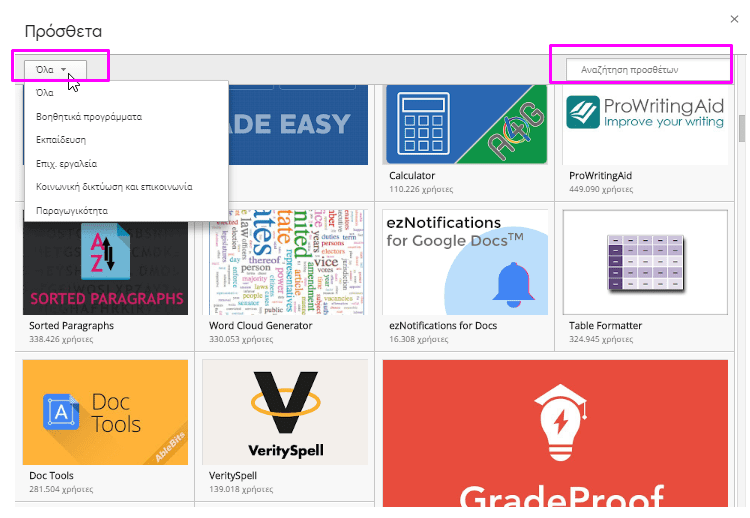This screenshot has width=750, height=518.
Task: Click the 16.308 χρήστες count
Action: coord(419,340)
